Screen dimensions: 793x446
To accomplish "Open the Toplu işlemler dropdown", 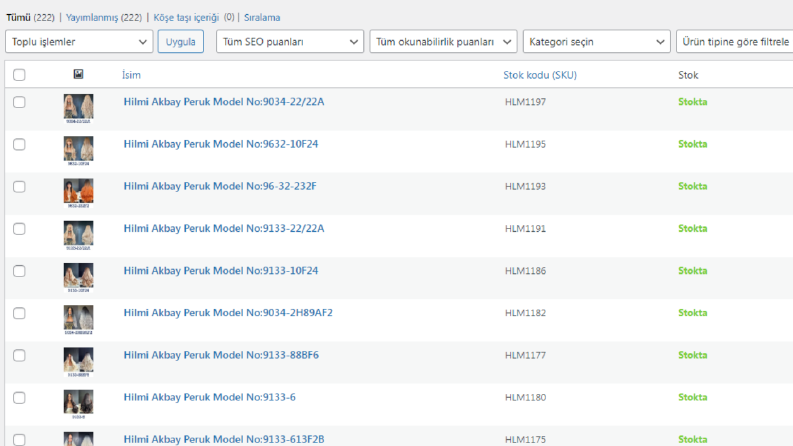I will 79,41.
